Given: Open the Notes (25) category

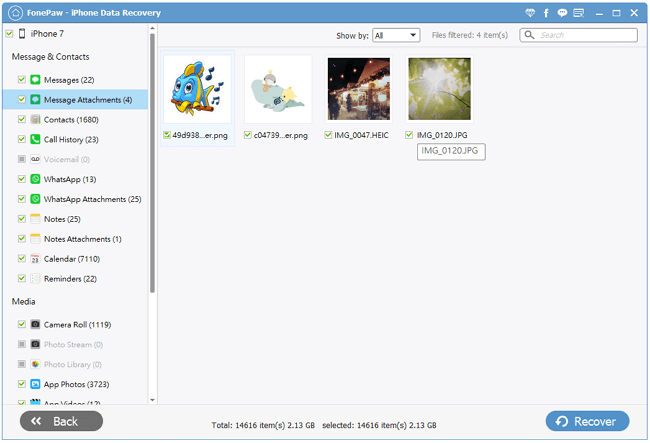Looking at the screenshot, I should point(62,219).
